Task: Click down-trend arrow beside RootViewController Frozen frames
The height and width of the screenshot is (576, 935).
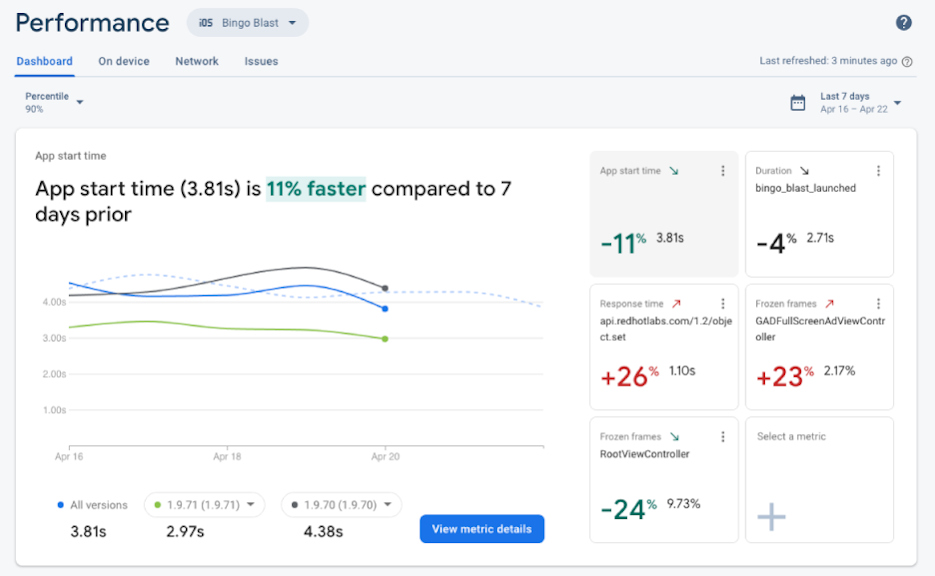Action: 674,436
